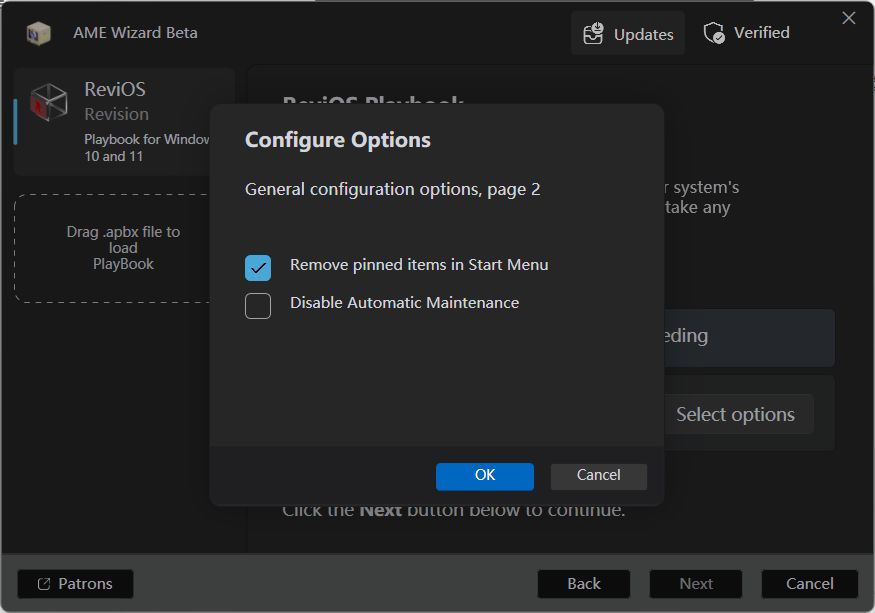Cancel the wizard from bottom bar
This screenshot has height=613, width=875.
pyautogui.click(x=809, y=584)
